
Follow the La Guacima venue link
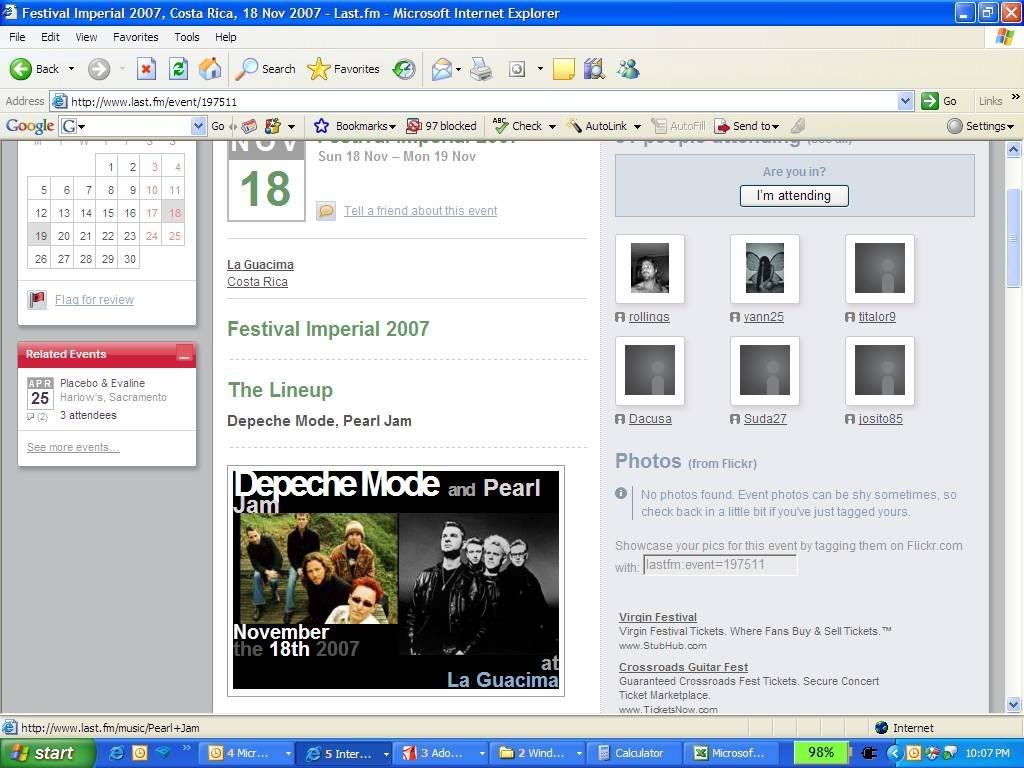point(260,264)
